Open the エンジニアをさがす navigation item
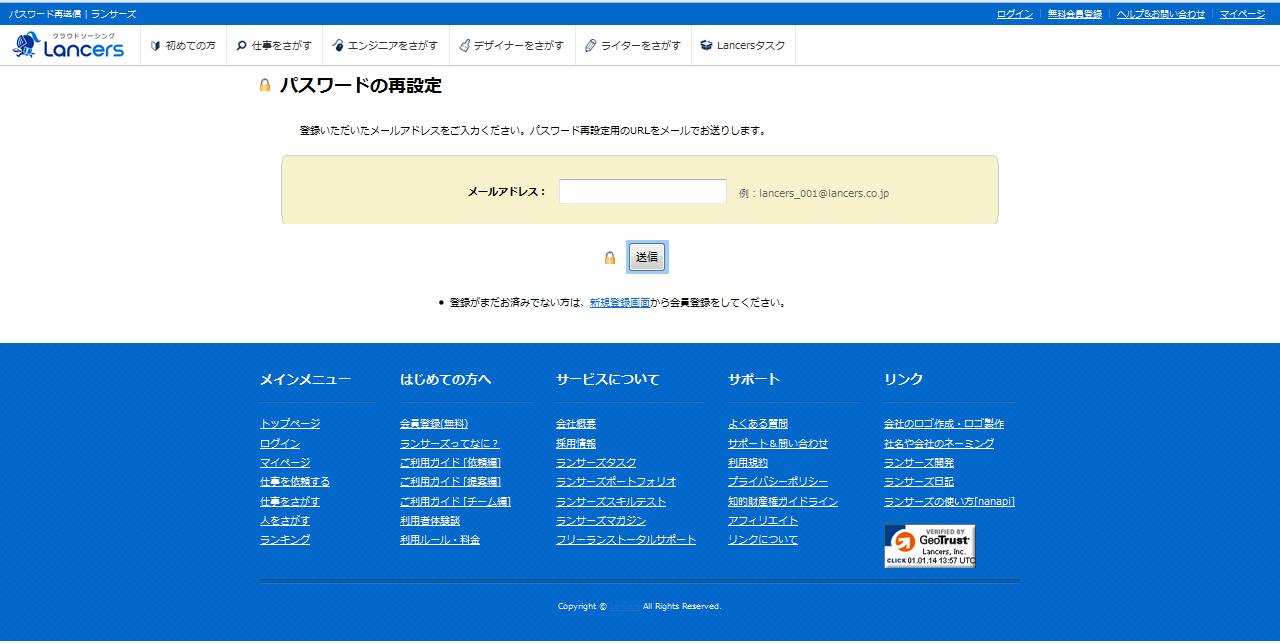The width and height of the screenshot is (1280, 643). tap(385, 45)
